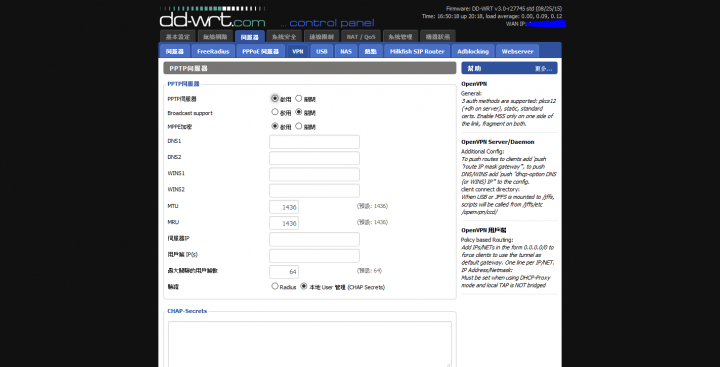Focus the 用戶端 IP(s) input field

314,255
